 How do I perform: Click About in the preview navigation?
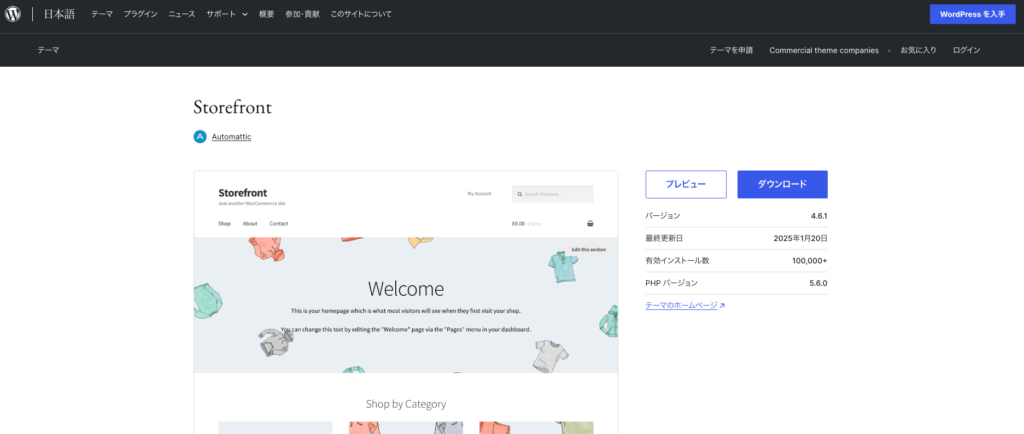point(250,224)
